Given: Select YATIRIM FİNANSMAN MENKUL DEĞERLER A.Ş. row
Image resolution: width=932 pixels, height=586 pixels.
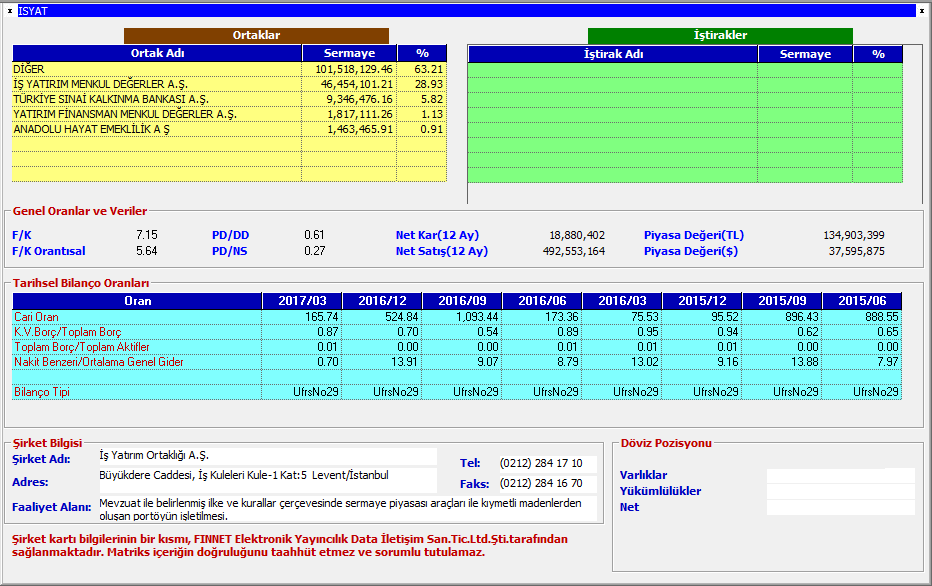Looking at the screenshot, I should pos(229,114).
